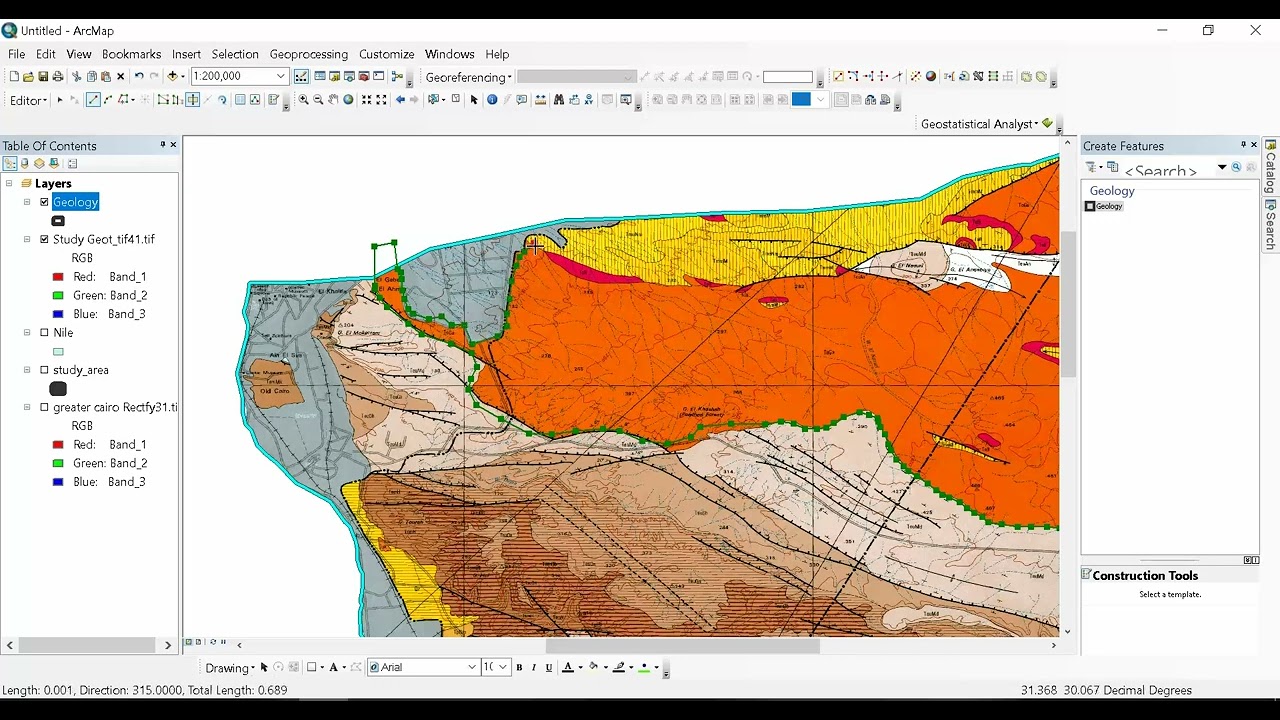Activate the Pan hand tool
This screenshot has width=1280, height=720.
[333, 100]
